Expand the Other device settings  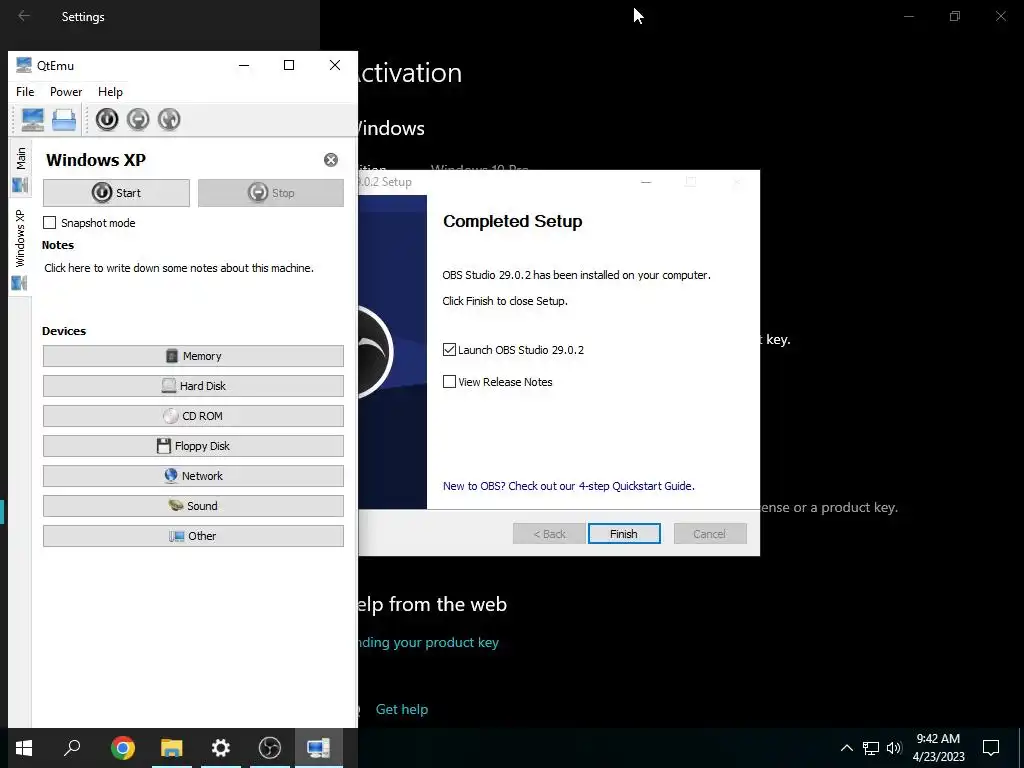pos(193,536)
